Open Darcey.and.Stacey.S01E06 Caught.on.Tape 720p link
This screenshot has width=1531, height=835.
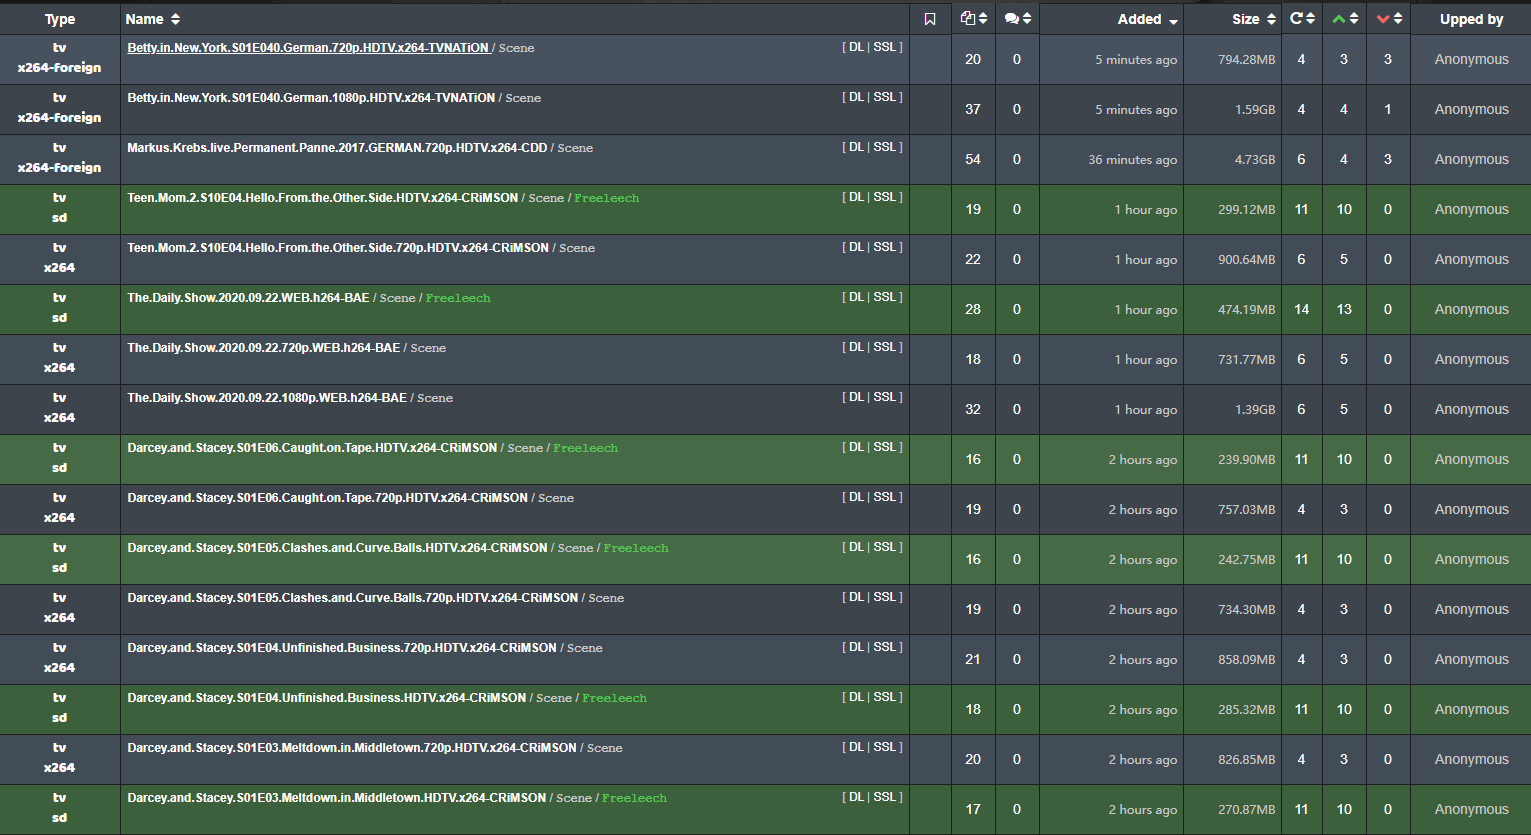point(327,497)
